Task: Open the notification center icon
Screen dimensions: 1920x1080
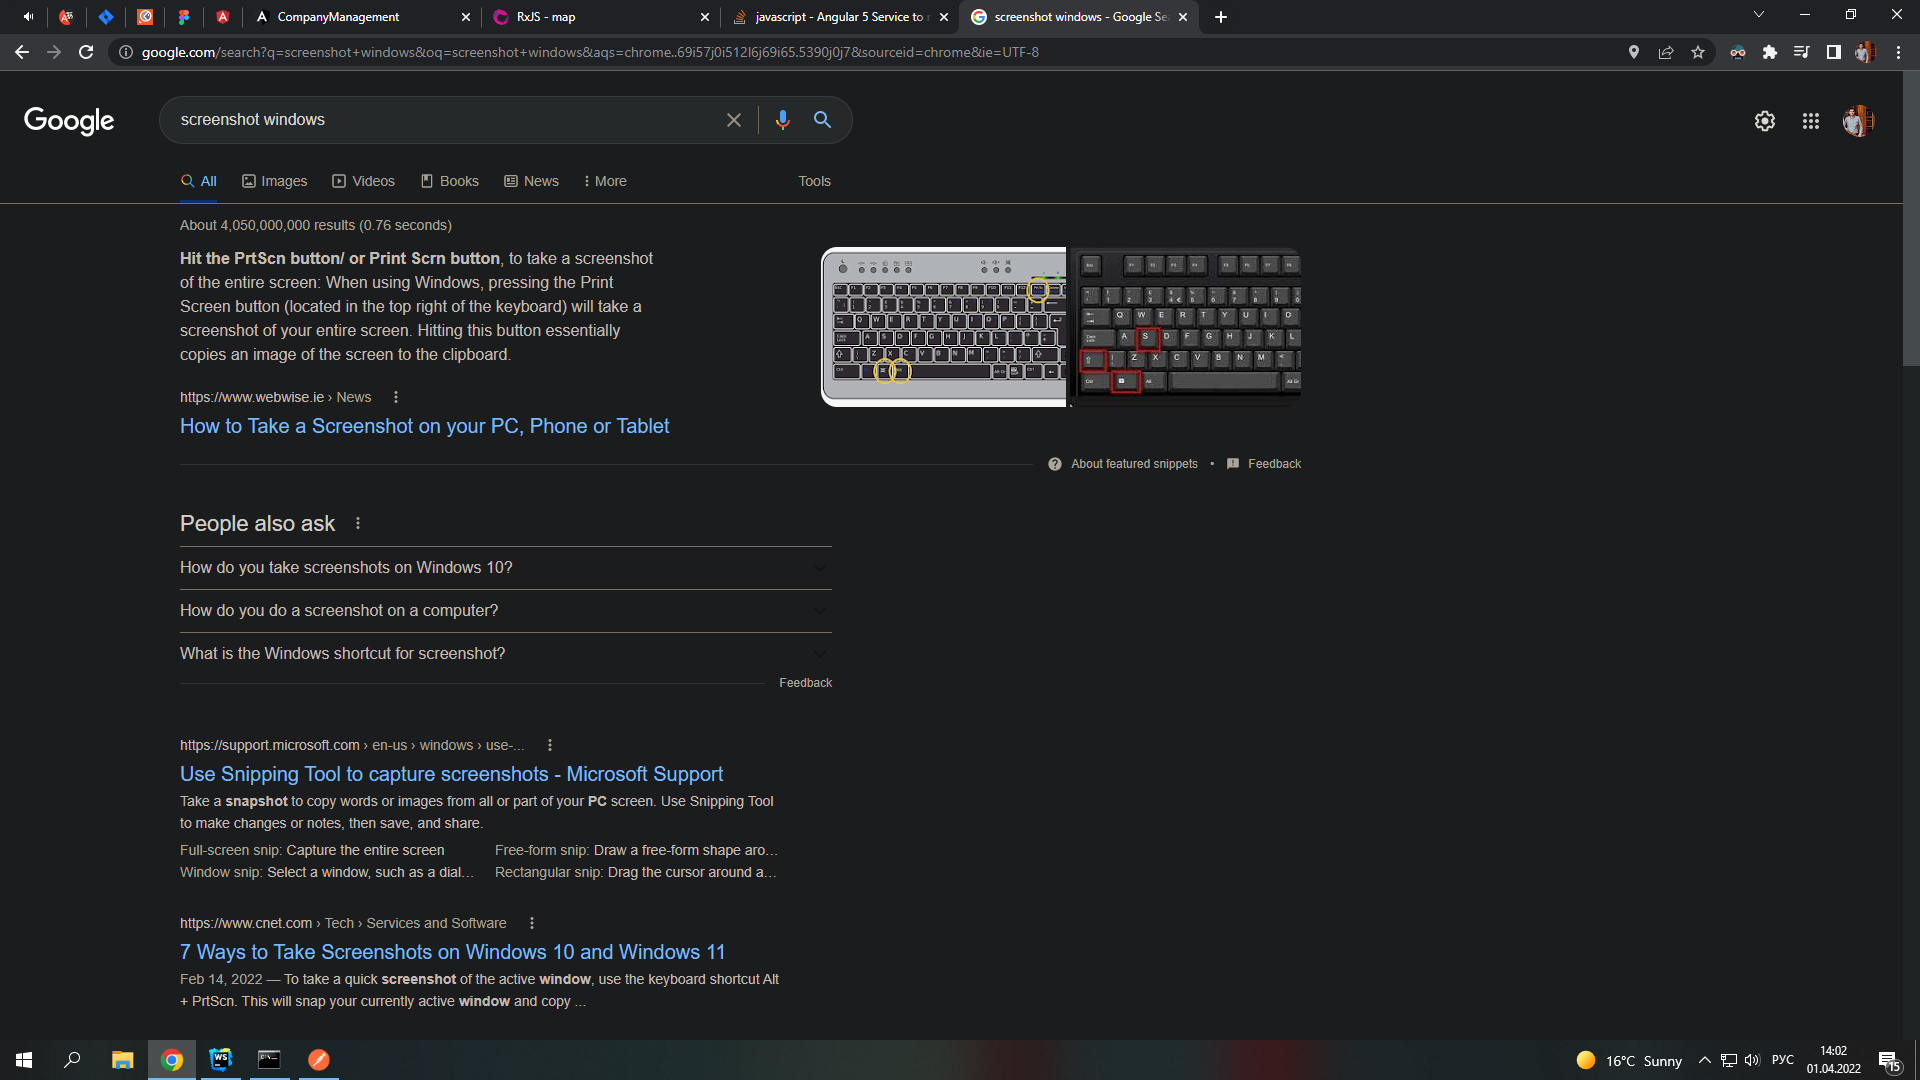Action: coord(1888,1060)
